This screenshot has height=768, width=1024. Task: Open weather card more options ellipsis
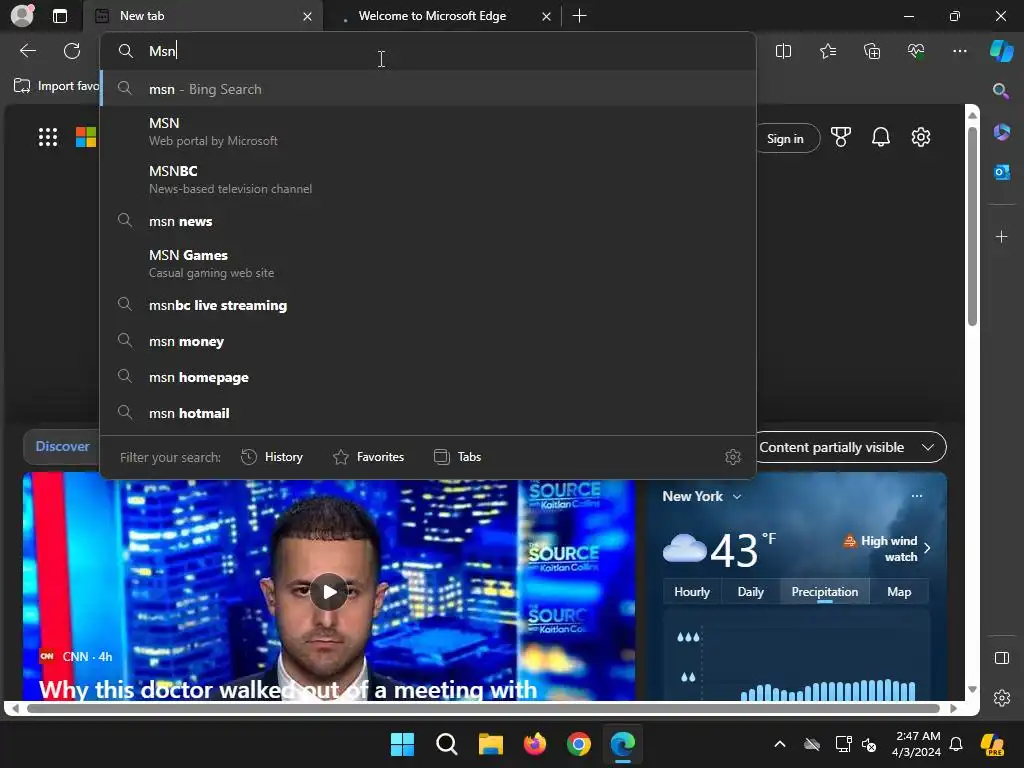tap(917, 496)
